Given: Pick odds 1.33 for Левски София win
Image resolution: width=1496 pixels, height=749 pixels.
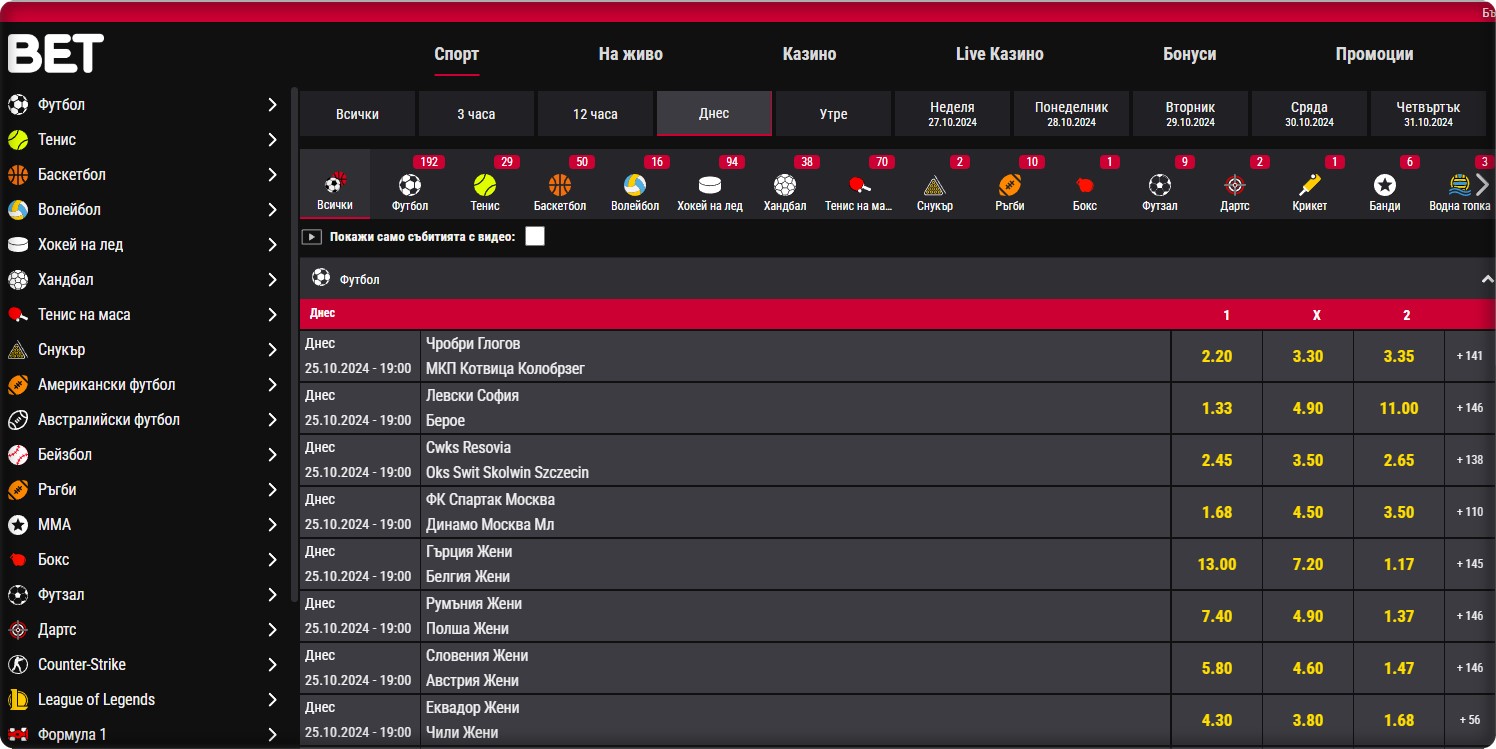Looking at the screenshot, I should (1216, 408).
